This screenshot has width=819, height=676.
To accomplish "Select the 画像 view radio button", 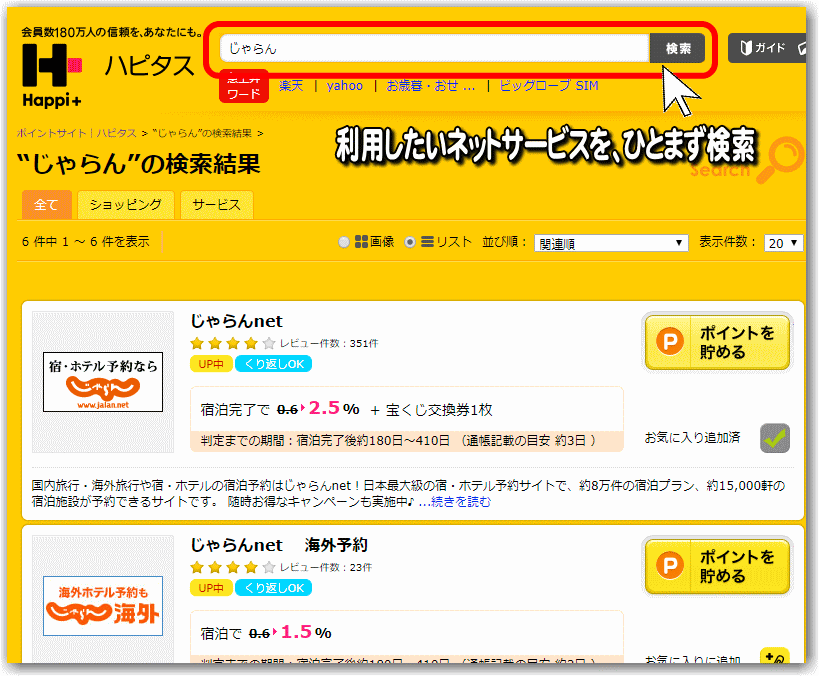I will click(344, 242).
